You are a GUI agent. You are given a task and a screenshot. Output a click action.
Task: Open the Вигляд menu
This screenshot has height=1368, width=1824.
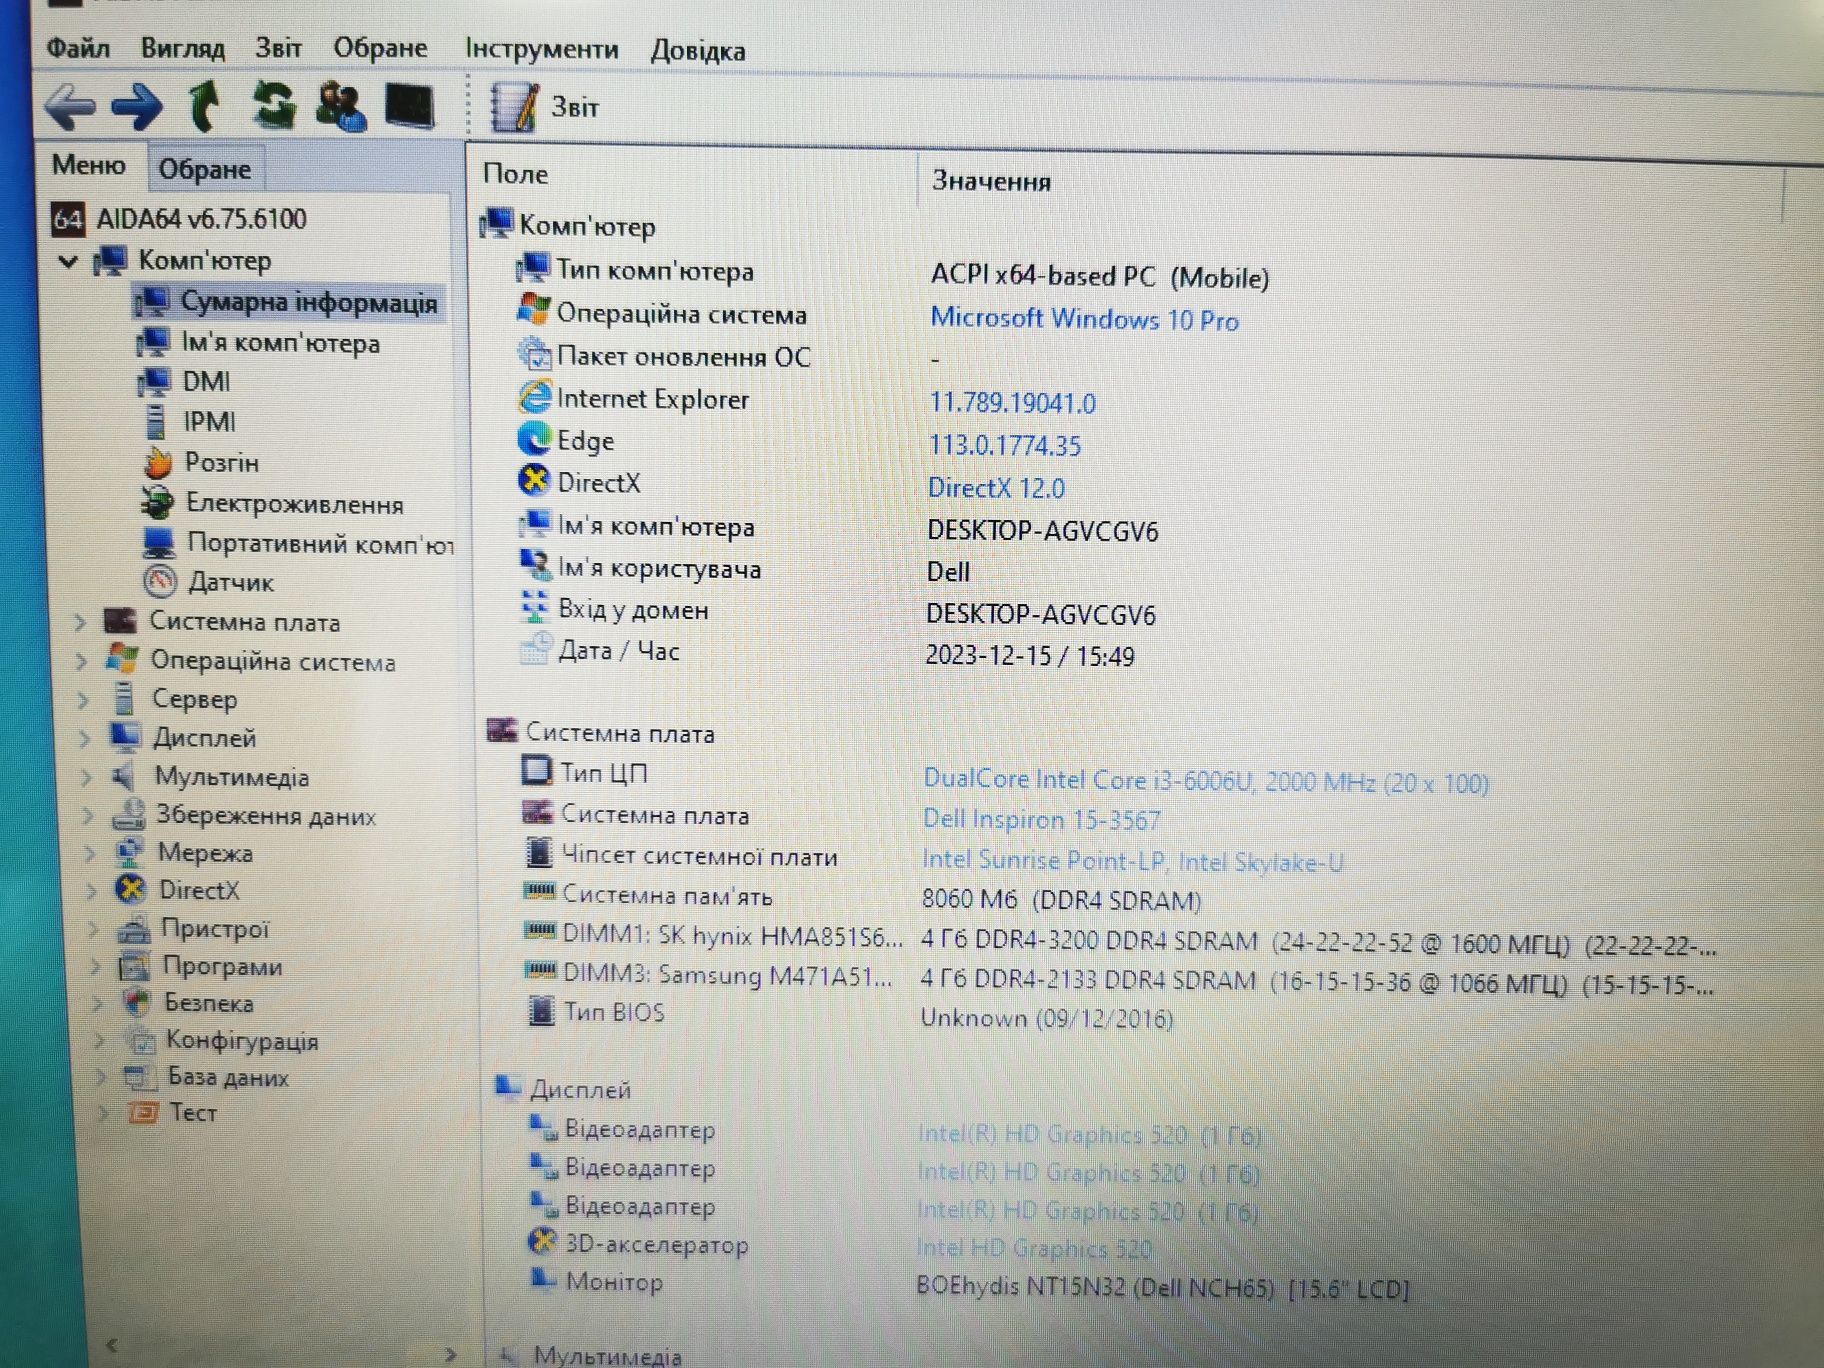[182, 48]
